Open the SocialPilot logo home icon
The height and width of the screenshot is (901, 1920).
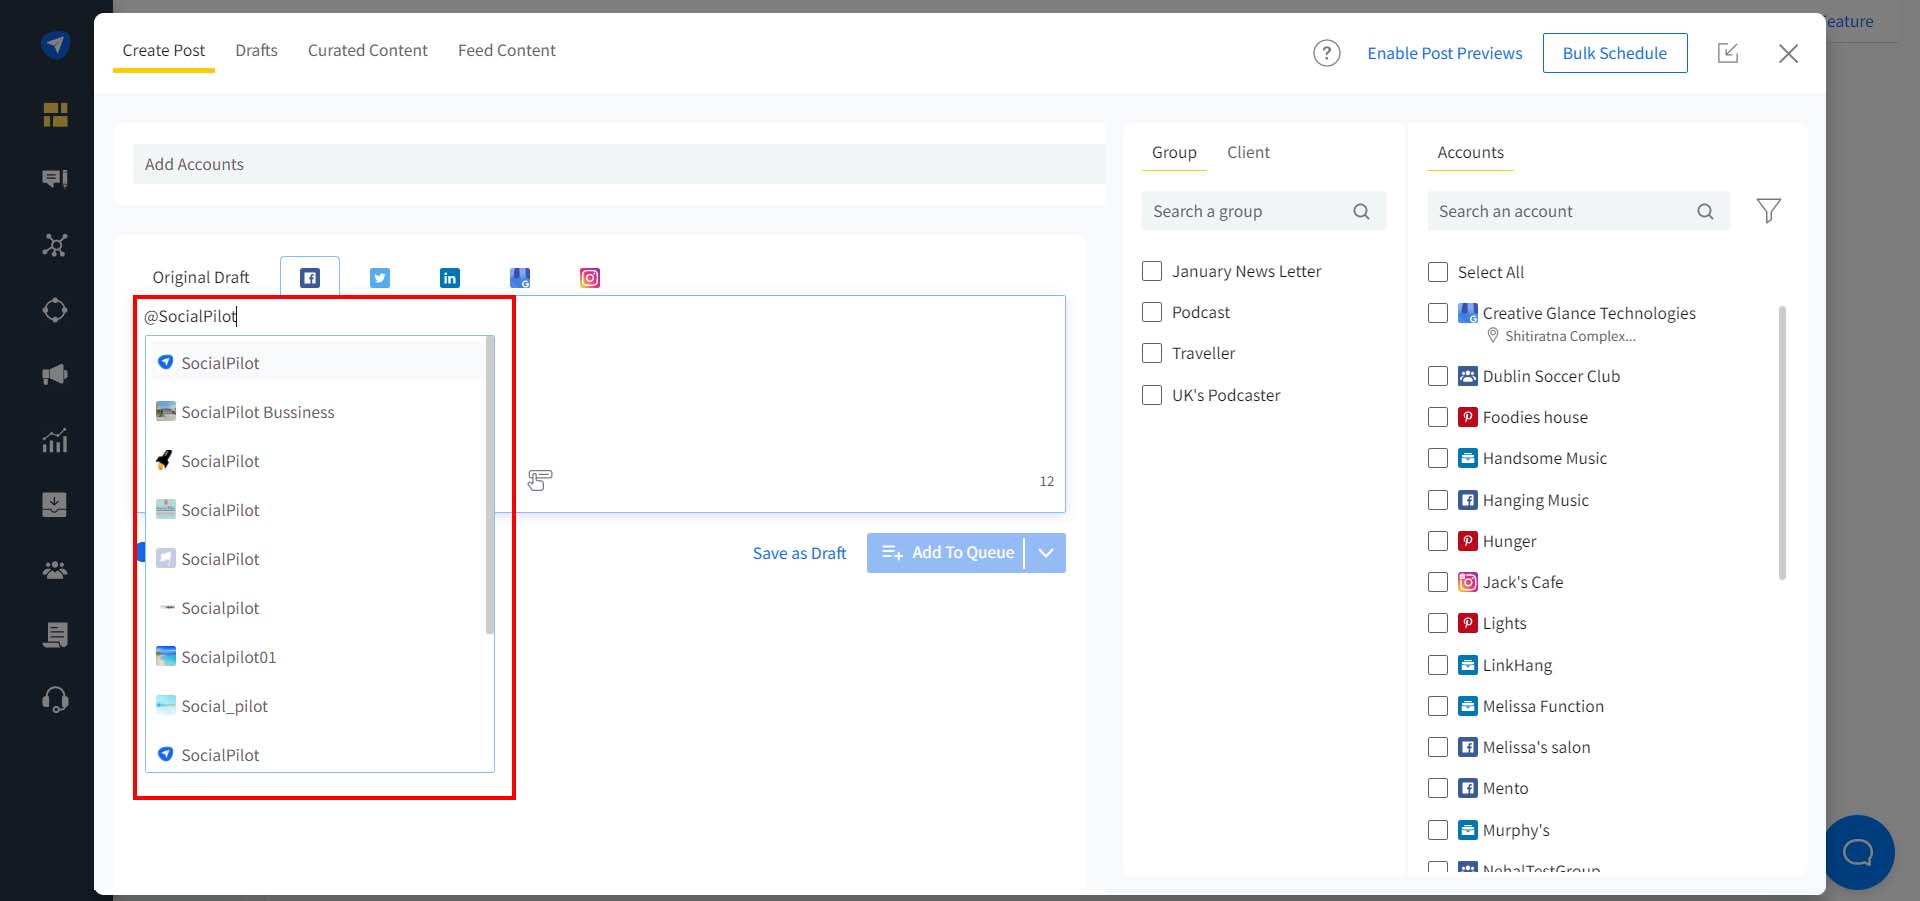55,45
